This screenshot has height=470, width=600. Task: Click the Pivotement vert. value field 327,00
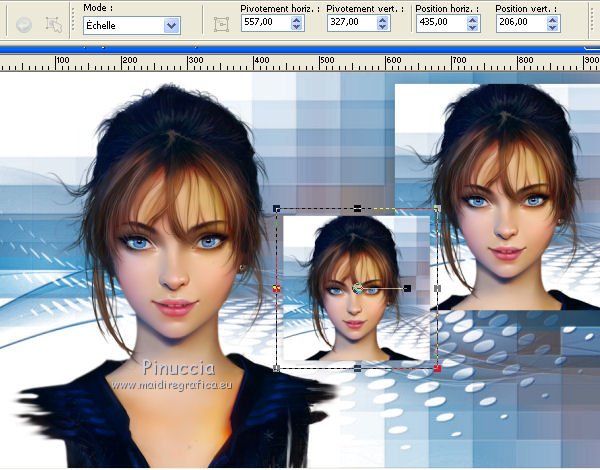(352, 23)
